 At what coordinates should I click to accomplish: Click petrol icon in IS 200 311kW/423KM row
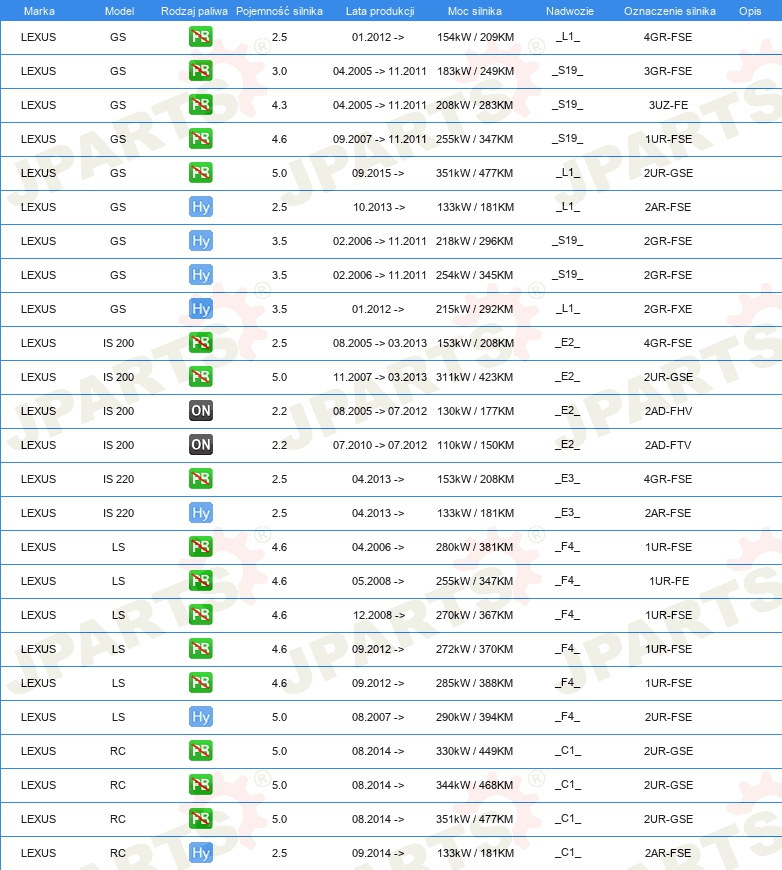(200, 377)
